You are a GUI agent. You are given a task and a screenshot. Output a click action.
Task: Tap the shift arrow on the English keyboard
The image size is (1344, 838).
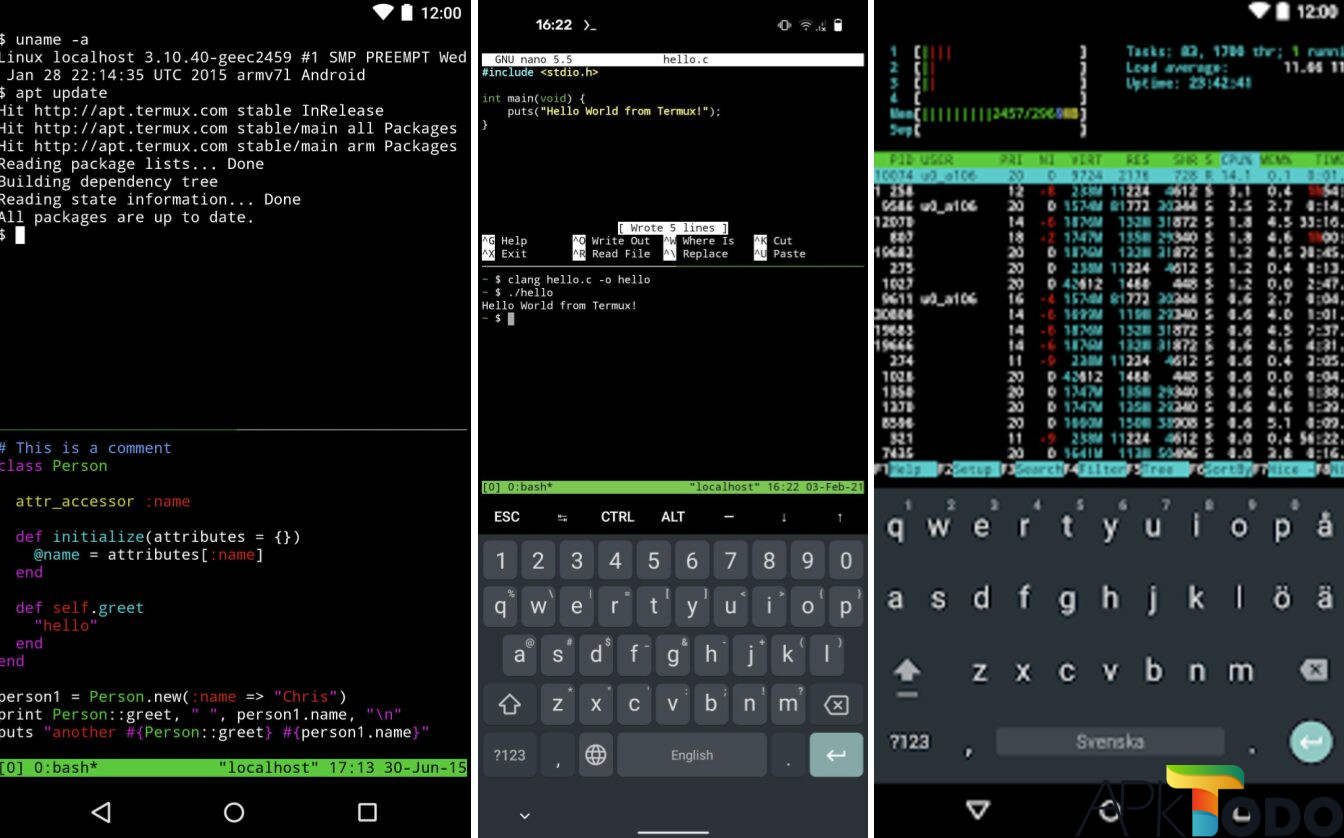tap(509, 706)
